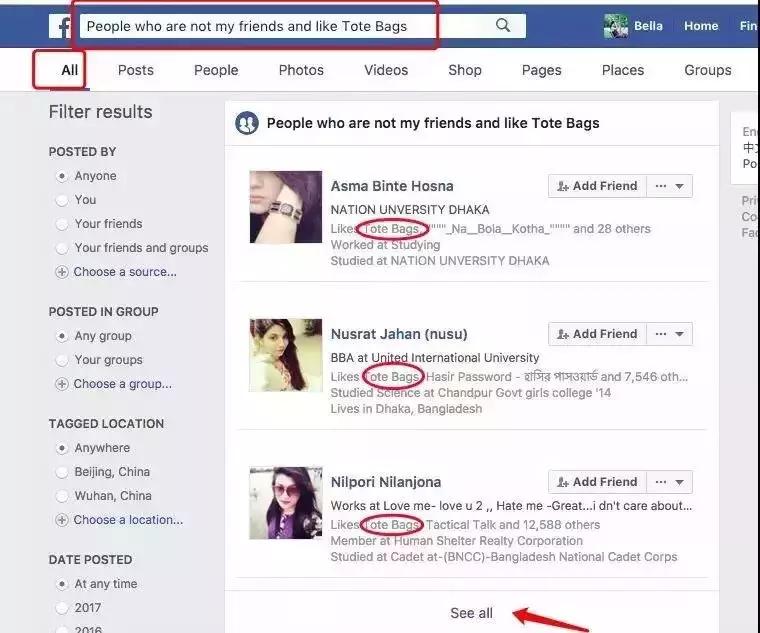Add Nilpori Nilanjona as friend
The image size is (760, 633).
[597, 482]
